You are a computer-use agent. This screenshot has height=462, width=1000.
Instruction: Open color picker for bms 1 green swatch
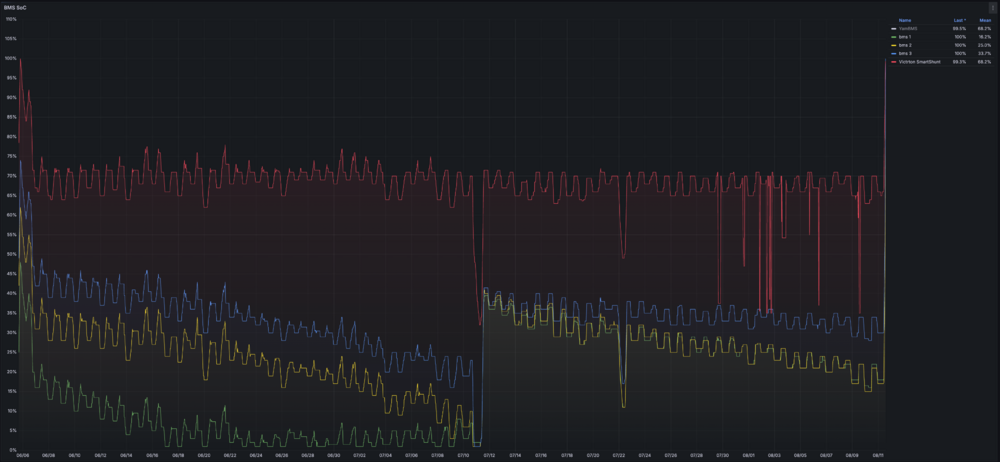(x=893, y=37)
